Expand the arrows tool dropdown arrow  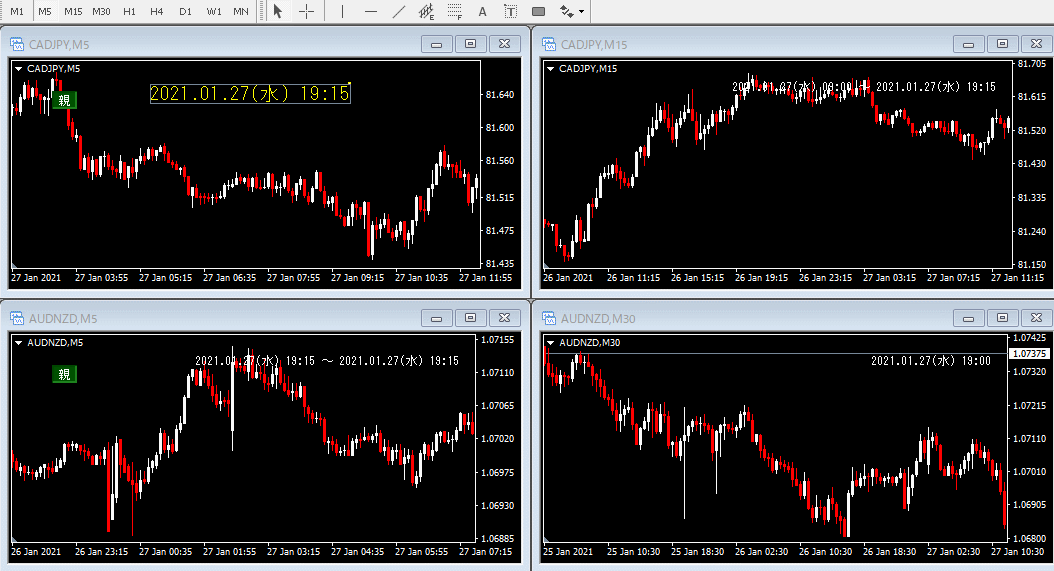click(581, 11)
